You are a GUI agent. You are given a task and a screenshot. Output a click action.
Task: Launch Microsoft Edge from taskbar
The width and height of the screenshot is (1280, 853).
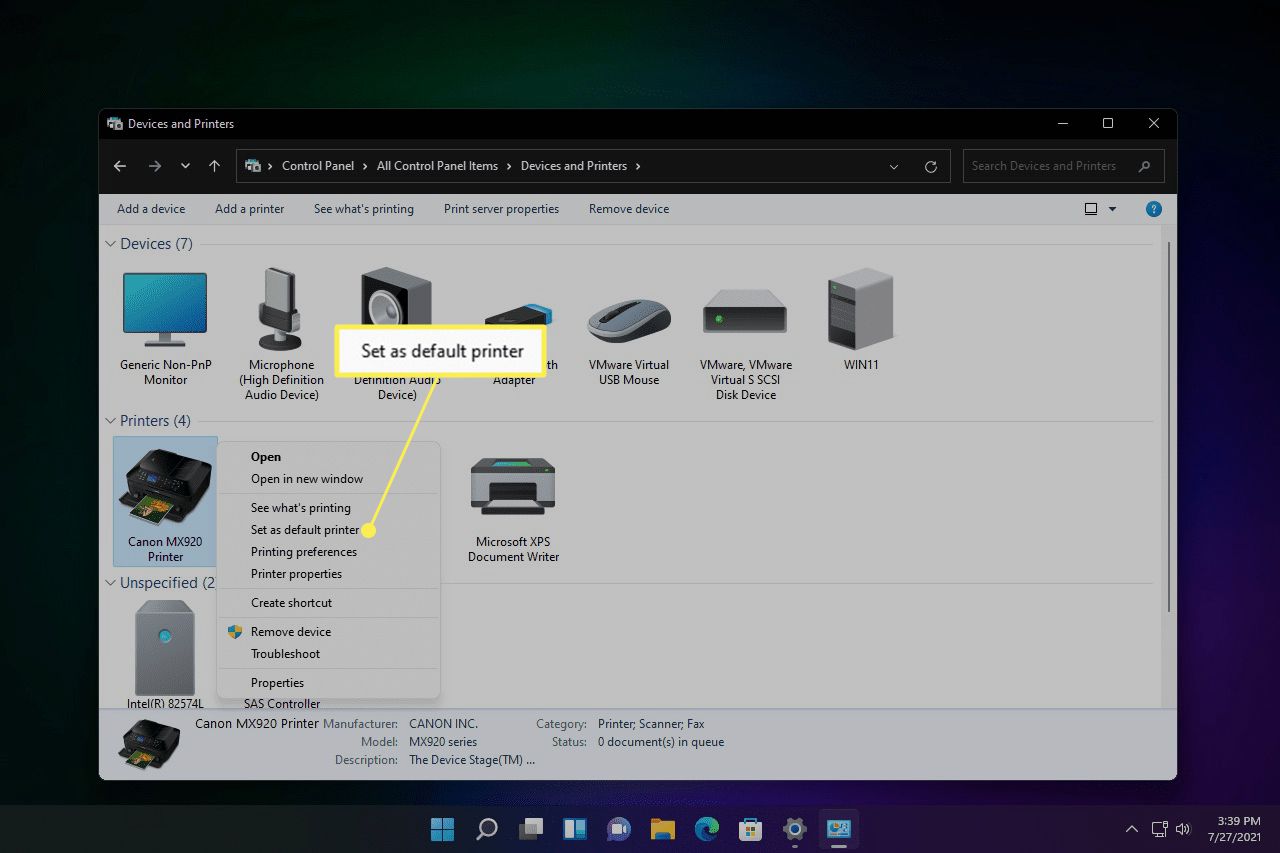click(707, 829)
